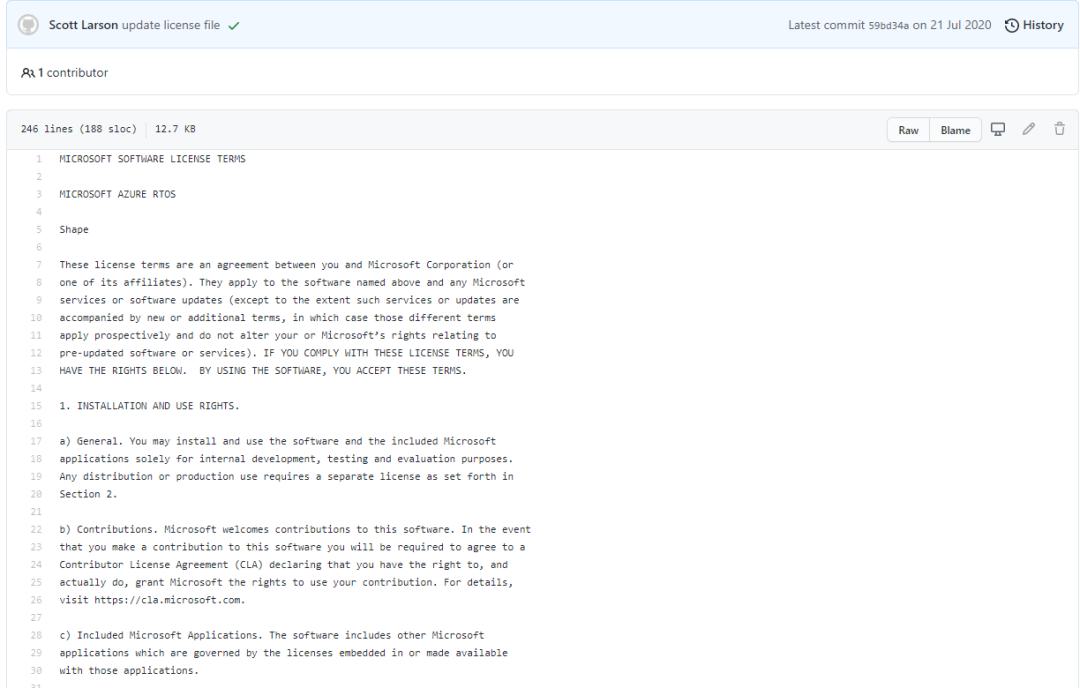Select line number 7
The width and height of the screenshot is (1080, 688).
(x=39, y=265)
